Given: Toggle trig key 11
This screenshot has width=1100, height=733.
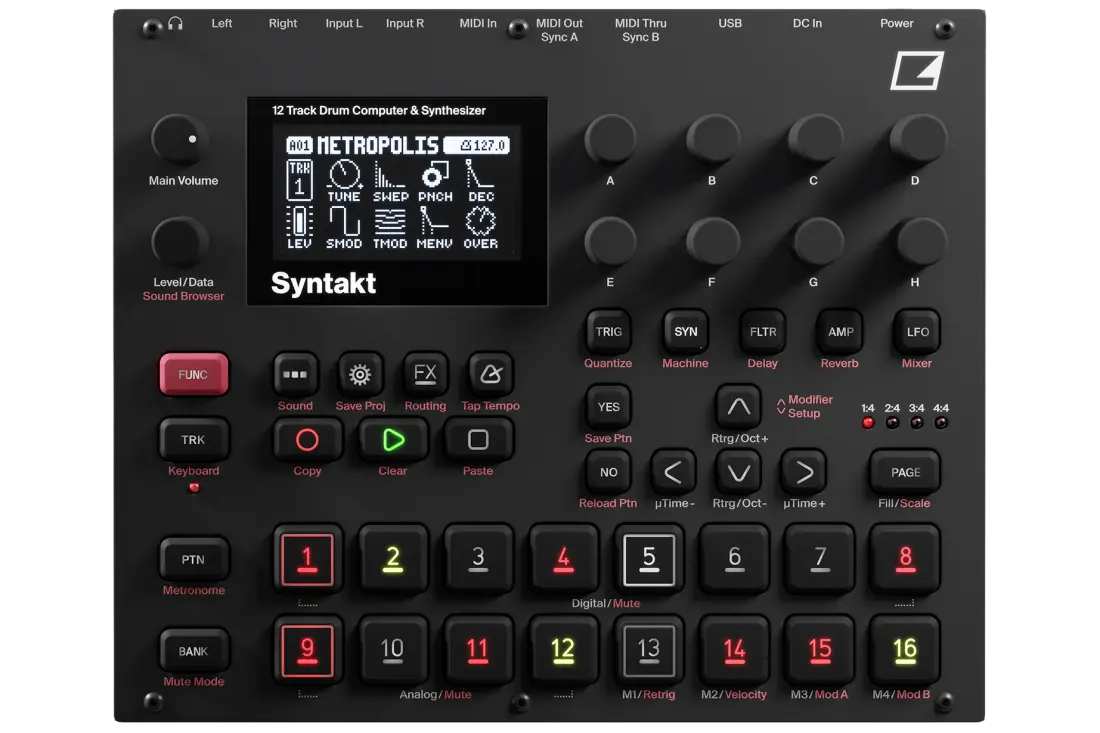Looking at the screenshot, I should 478,650.
